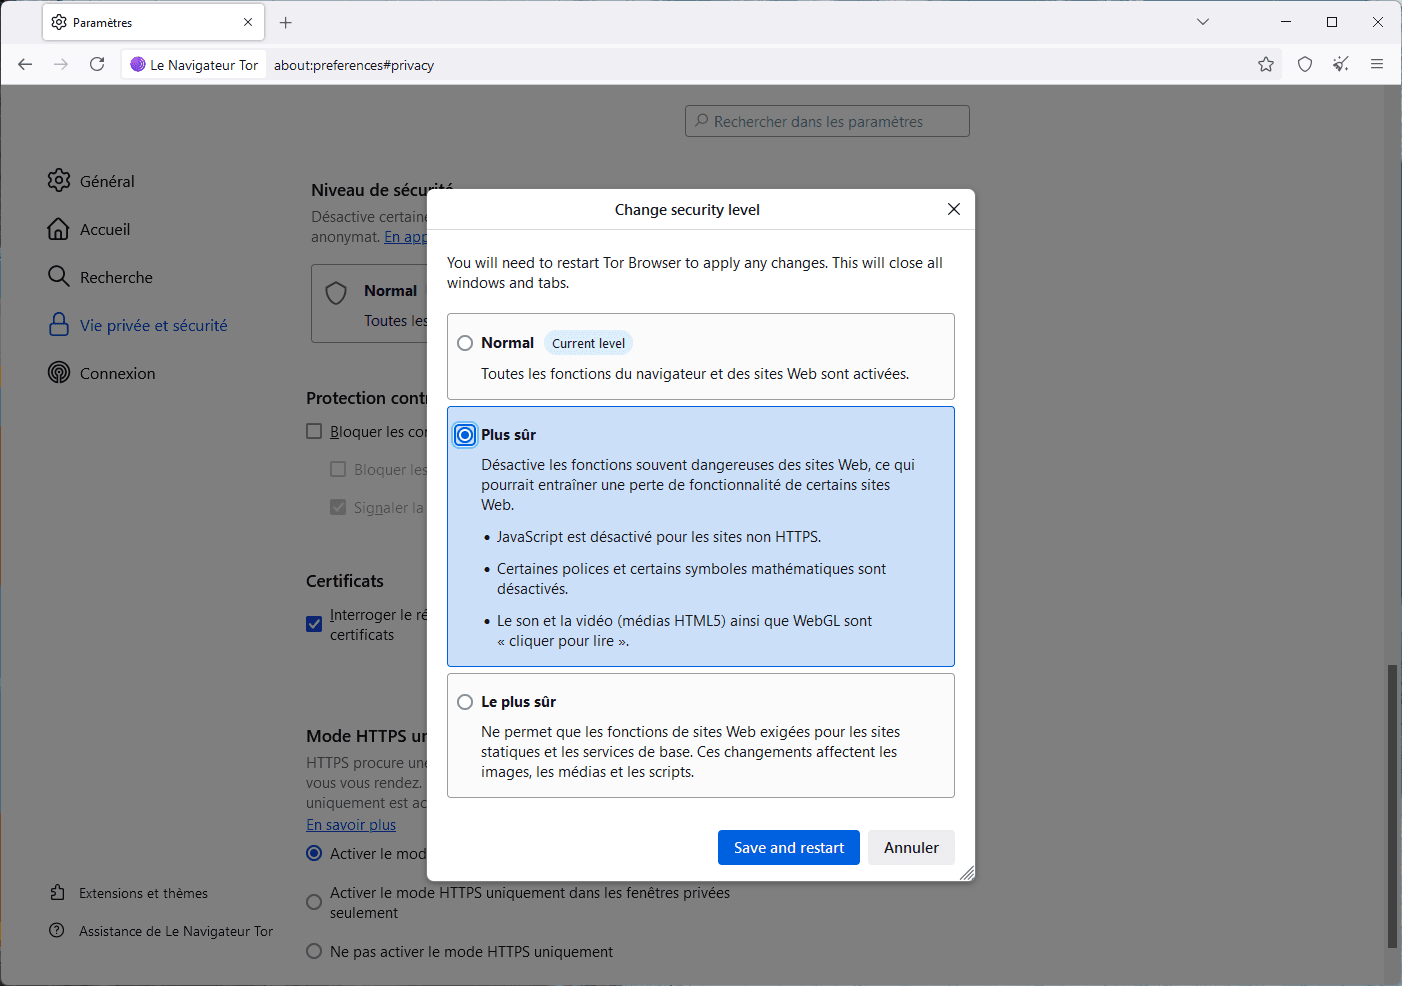Click the Certaines polices bullet text

pos(691,579)
